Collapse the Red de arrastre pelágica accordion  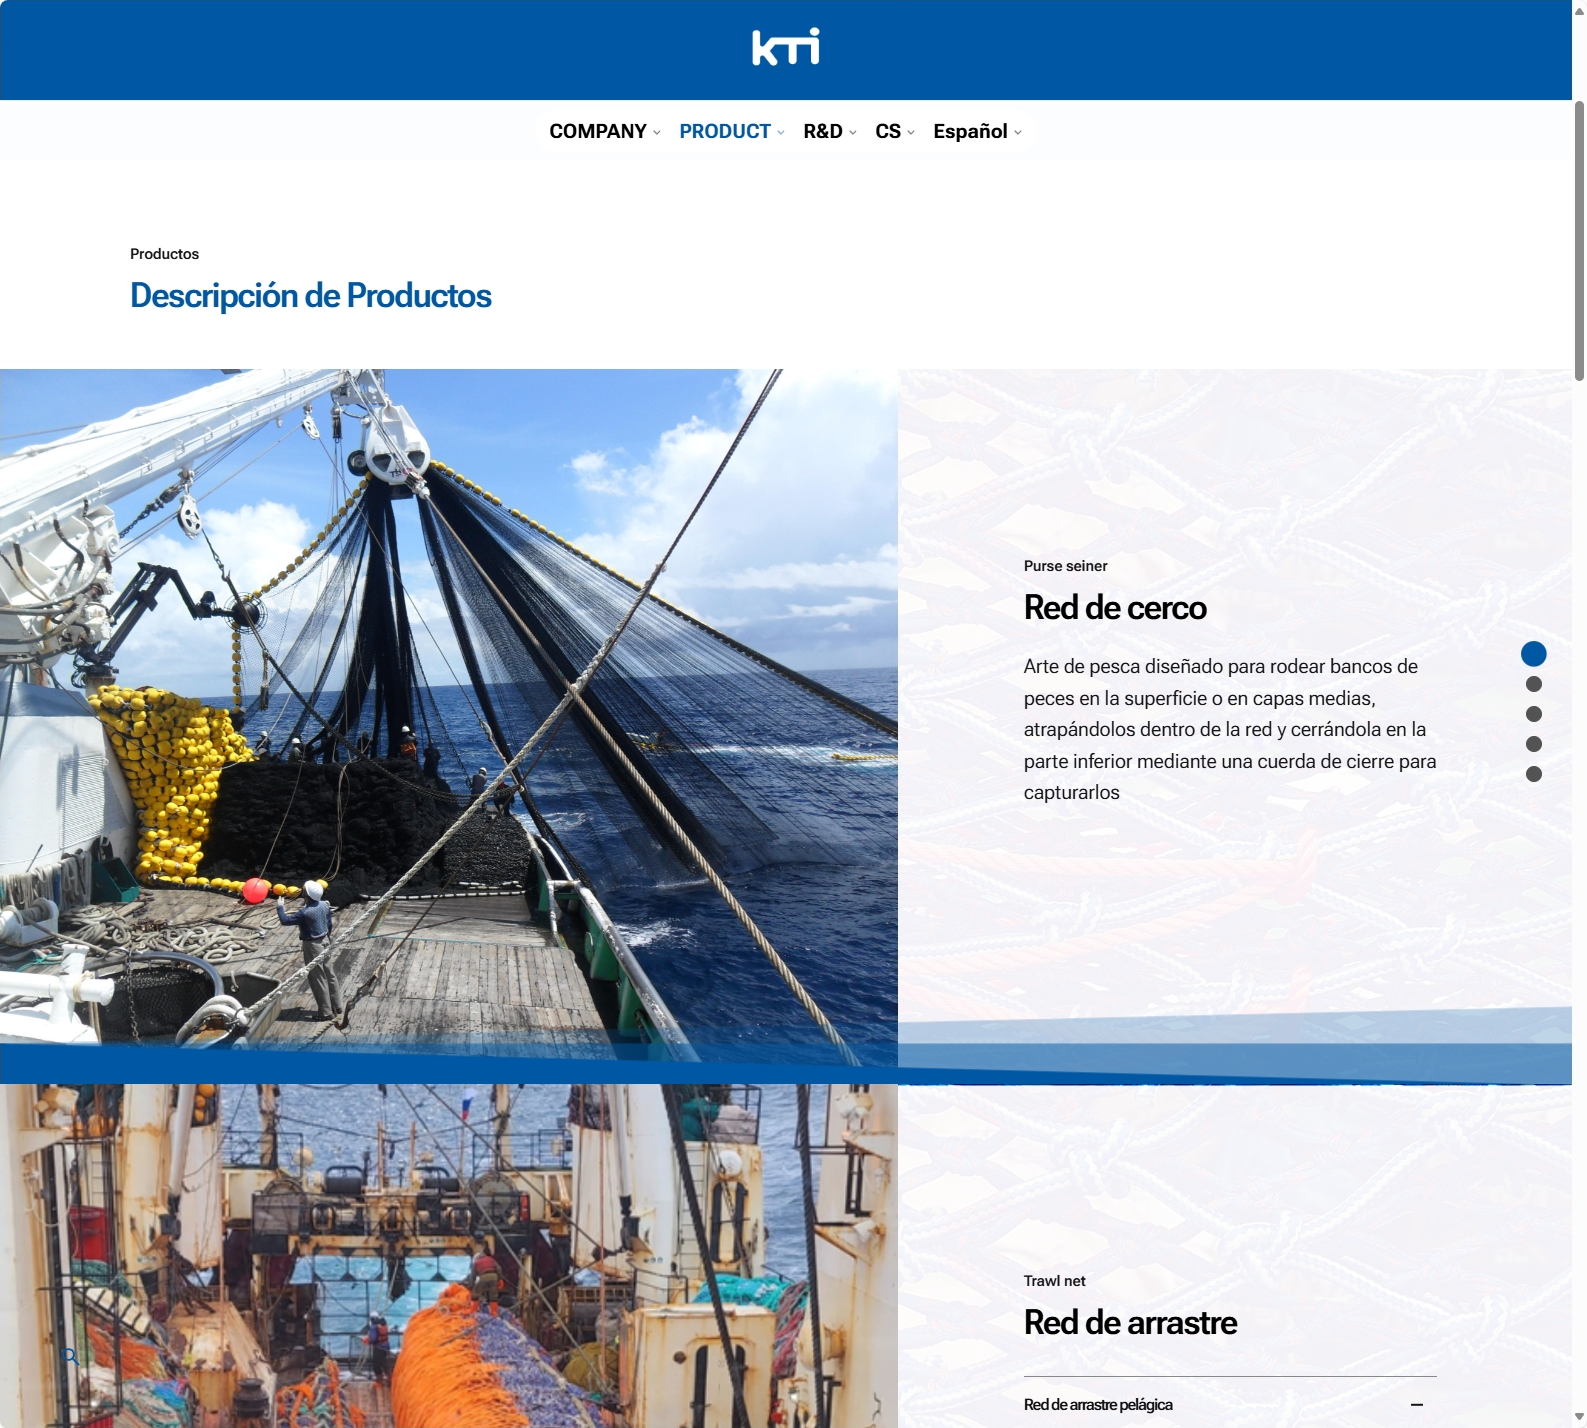click(x=1098, y=1405)
